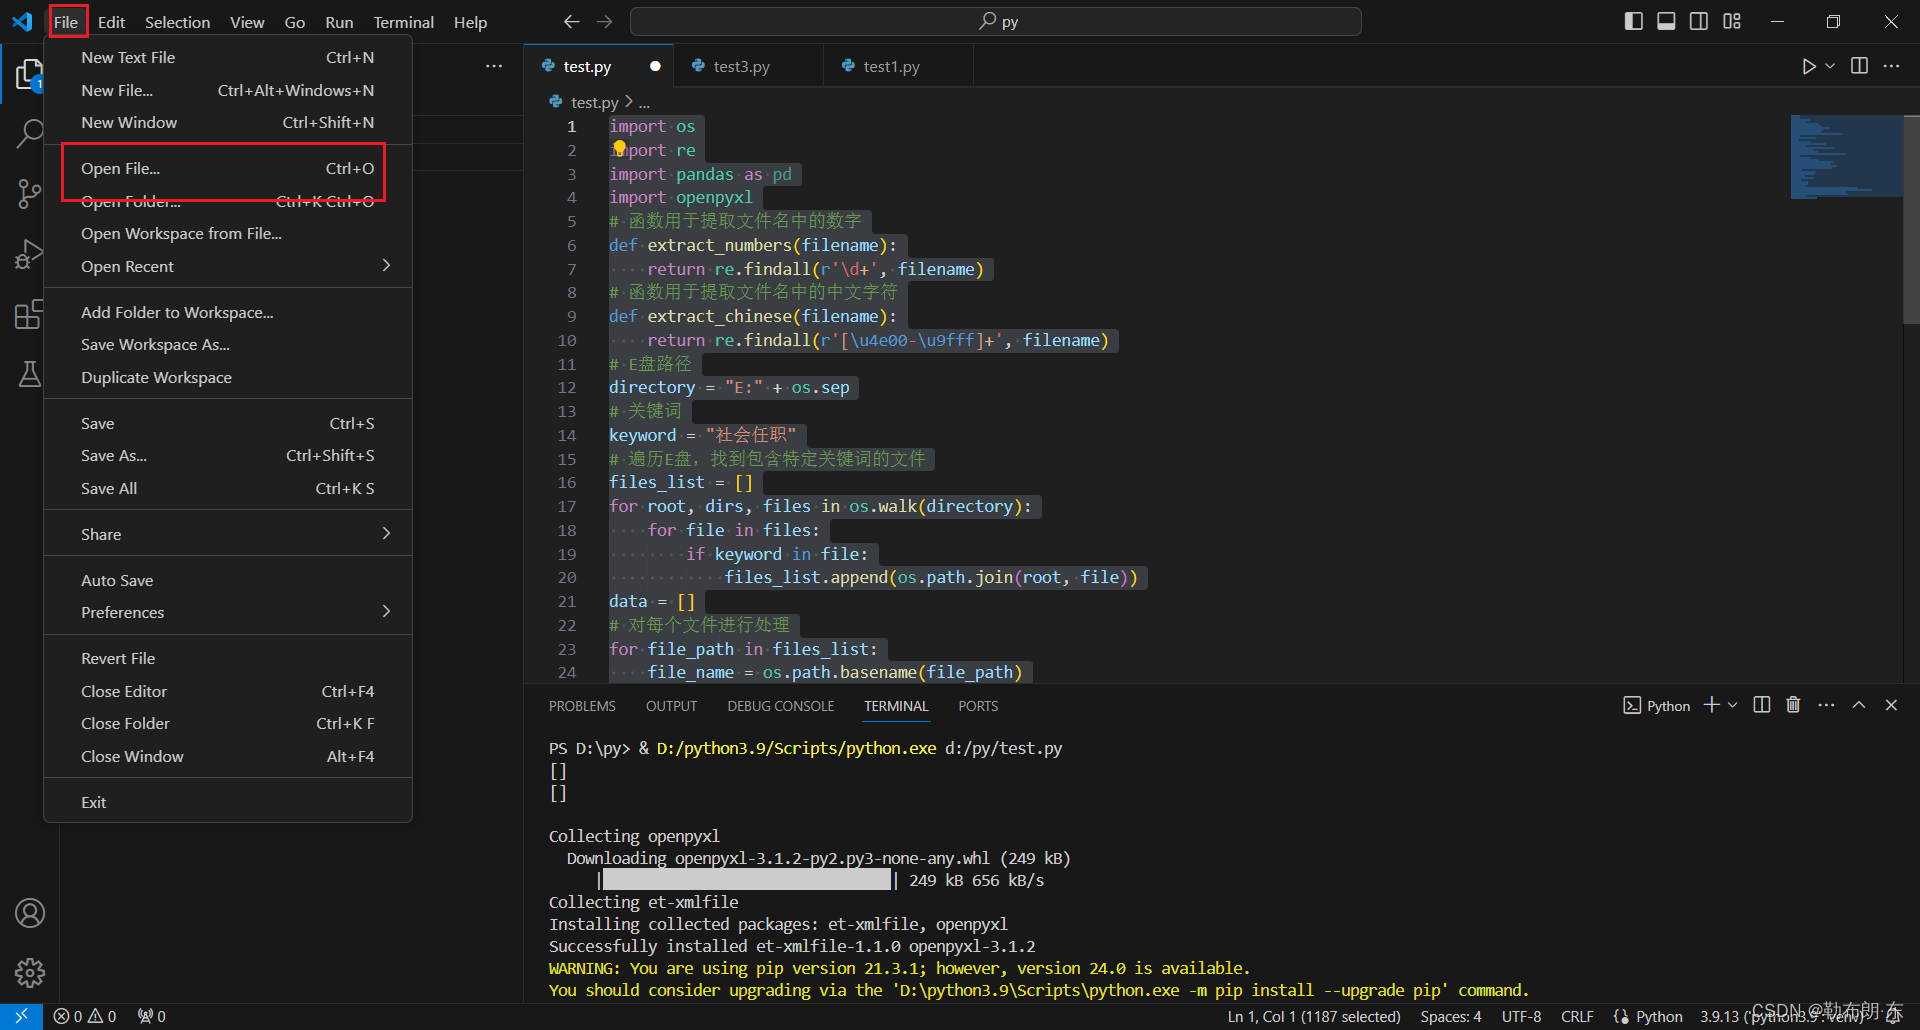Viewport: 1920px width, 1030px height.
Task: Create a new terminal with plus icon
Action: pos(1712,705)
